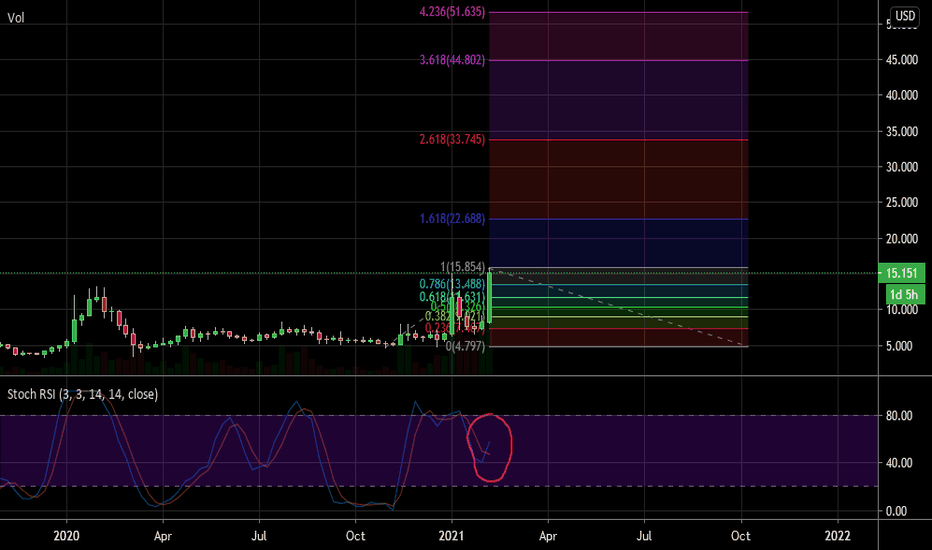Screen dimensions: 932x550
Task: Click the 40.000 price axis label
Action: (x=902, y=95)
